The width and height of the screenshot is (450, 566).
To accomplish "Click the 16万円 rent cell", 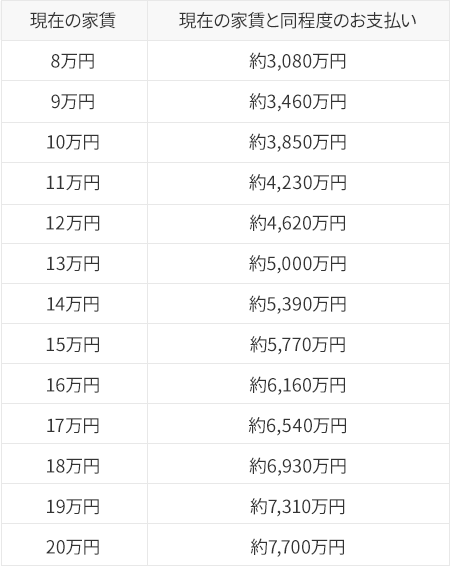I will (x=73, y=384).
